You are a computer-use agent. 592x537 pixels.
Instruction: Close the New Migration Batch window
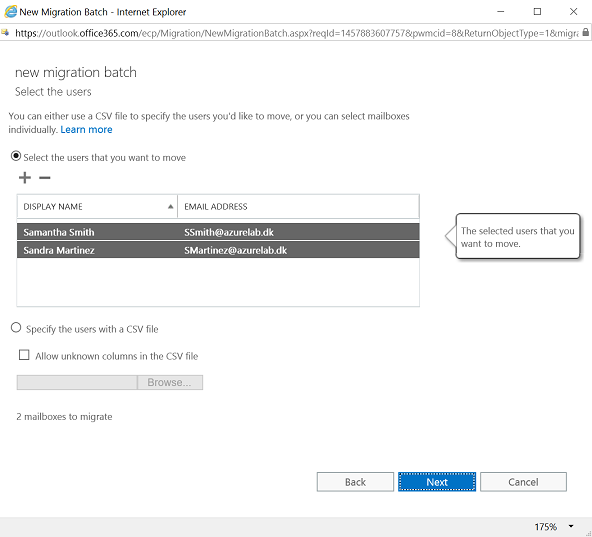[x=573, y=12]
